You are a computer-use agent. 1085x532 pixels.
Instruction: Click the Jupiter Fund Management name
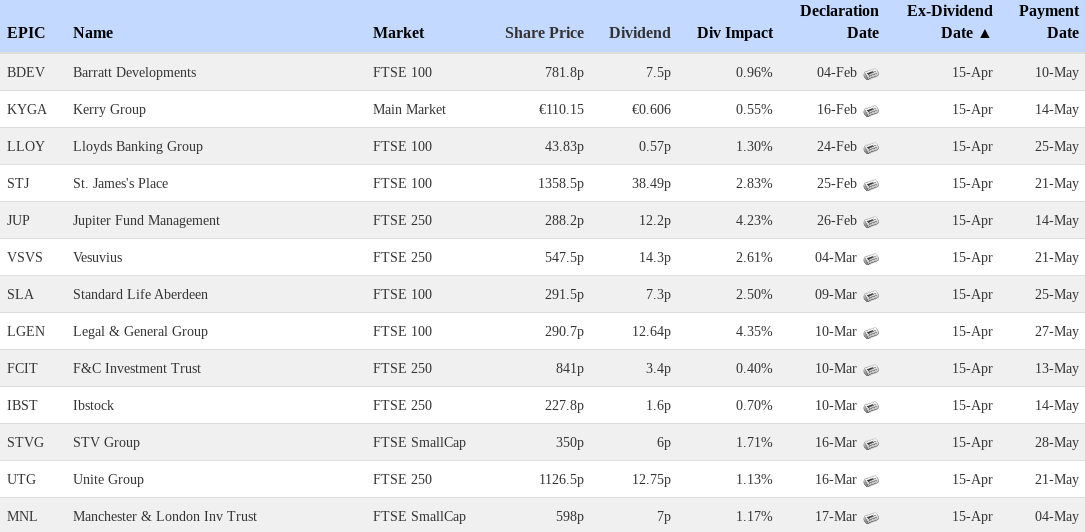[146, 221]
